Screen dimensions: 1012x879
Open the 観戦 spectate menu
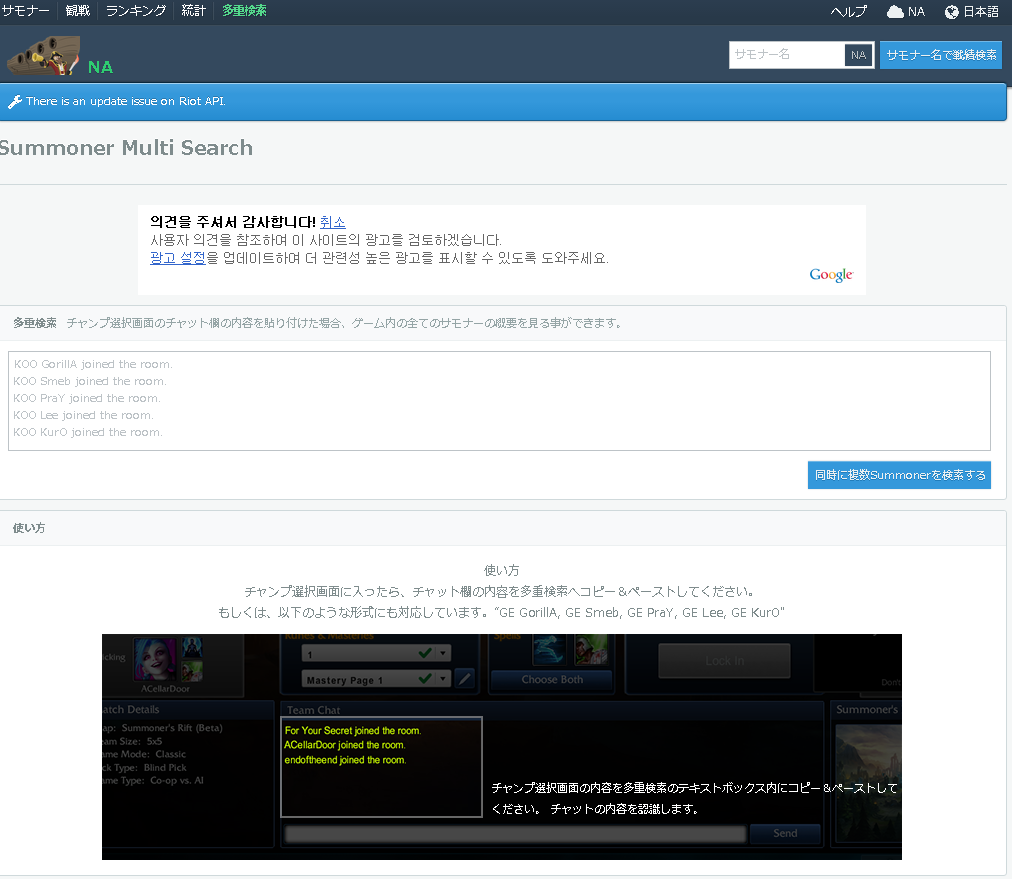click(77, 11)
